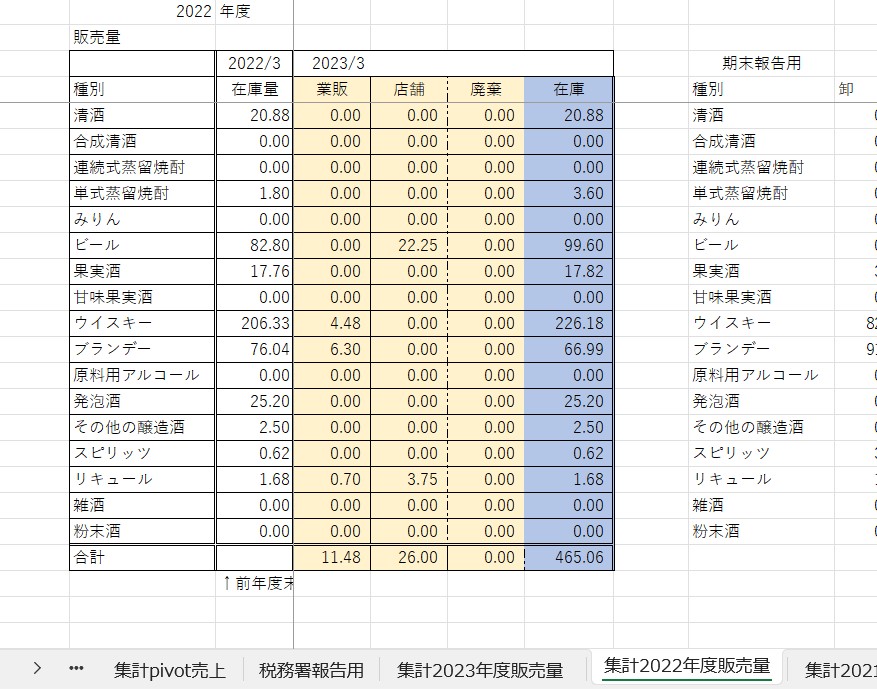Select the total 在庫 cell showing 465.06
Viewport: 877px width, 690px height.
pyautogui.click(x=568, y=557)
